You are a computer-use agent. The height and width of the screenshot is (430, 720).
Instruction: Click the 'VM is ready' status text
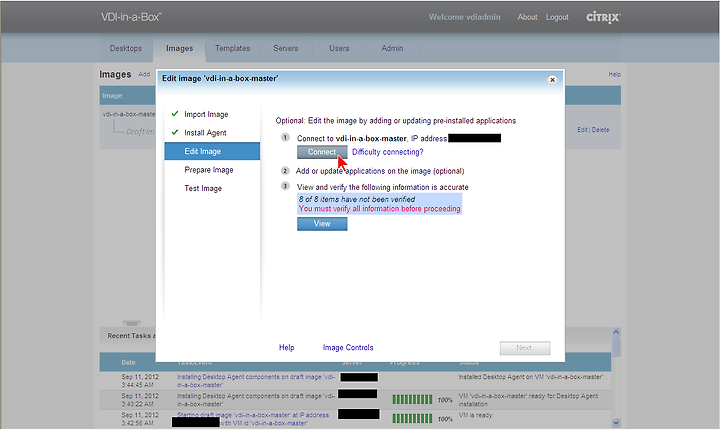coord(475,415)
